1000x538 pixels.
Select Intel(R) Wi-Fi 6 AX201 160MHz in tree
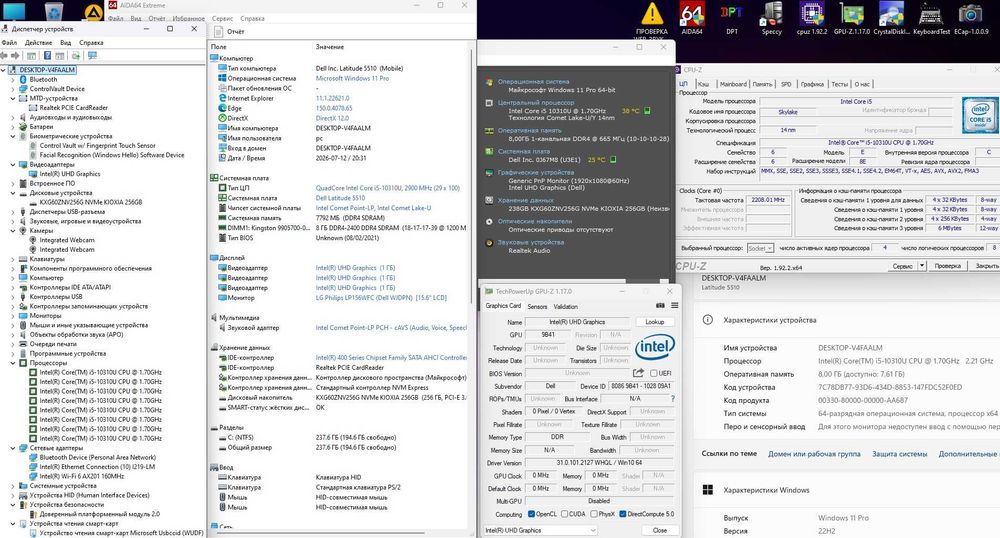point(82,476)
